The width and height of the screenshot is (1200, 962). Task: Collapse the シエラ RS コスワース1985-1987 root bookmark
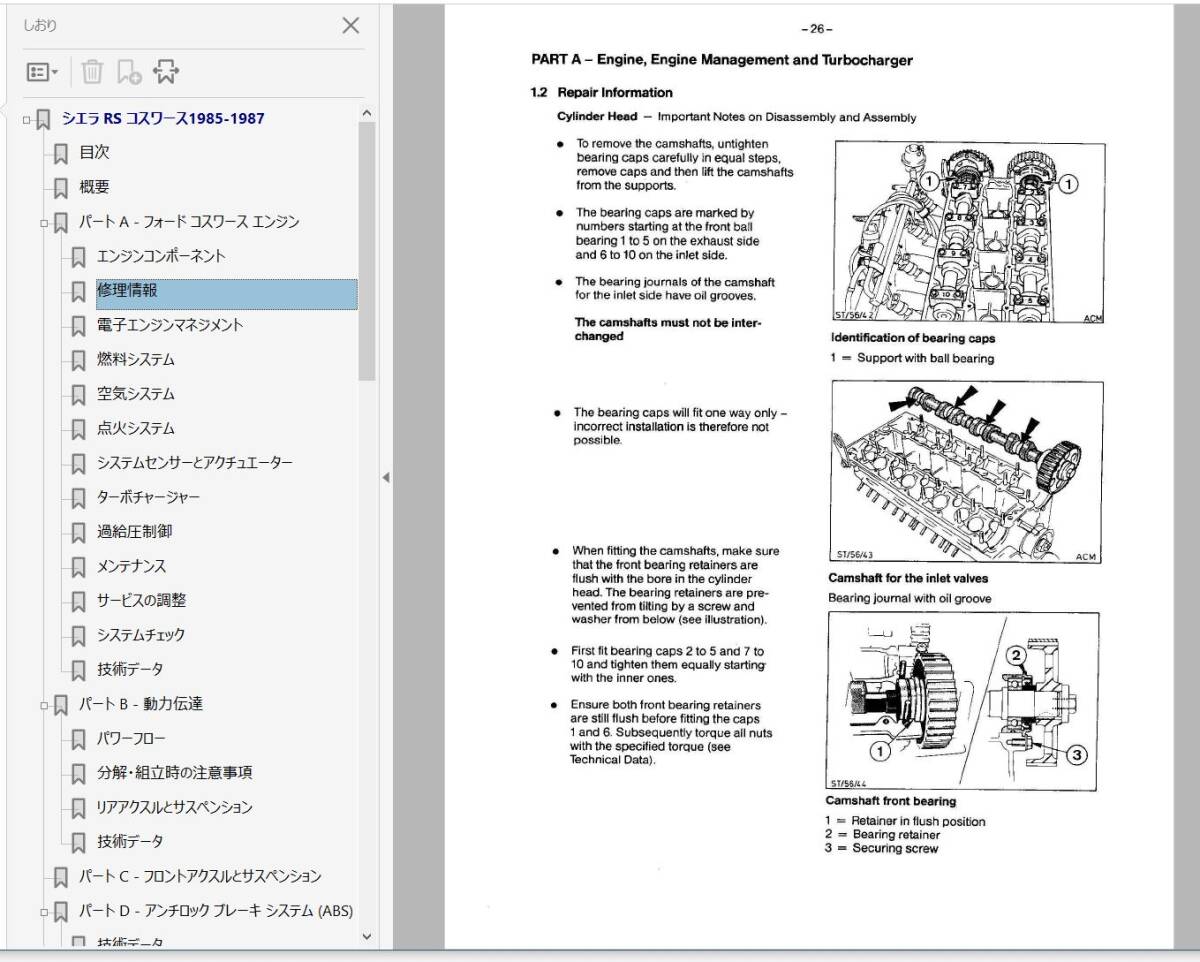click(x=27, y=119)
